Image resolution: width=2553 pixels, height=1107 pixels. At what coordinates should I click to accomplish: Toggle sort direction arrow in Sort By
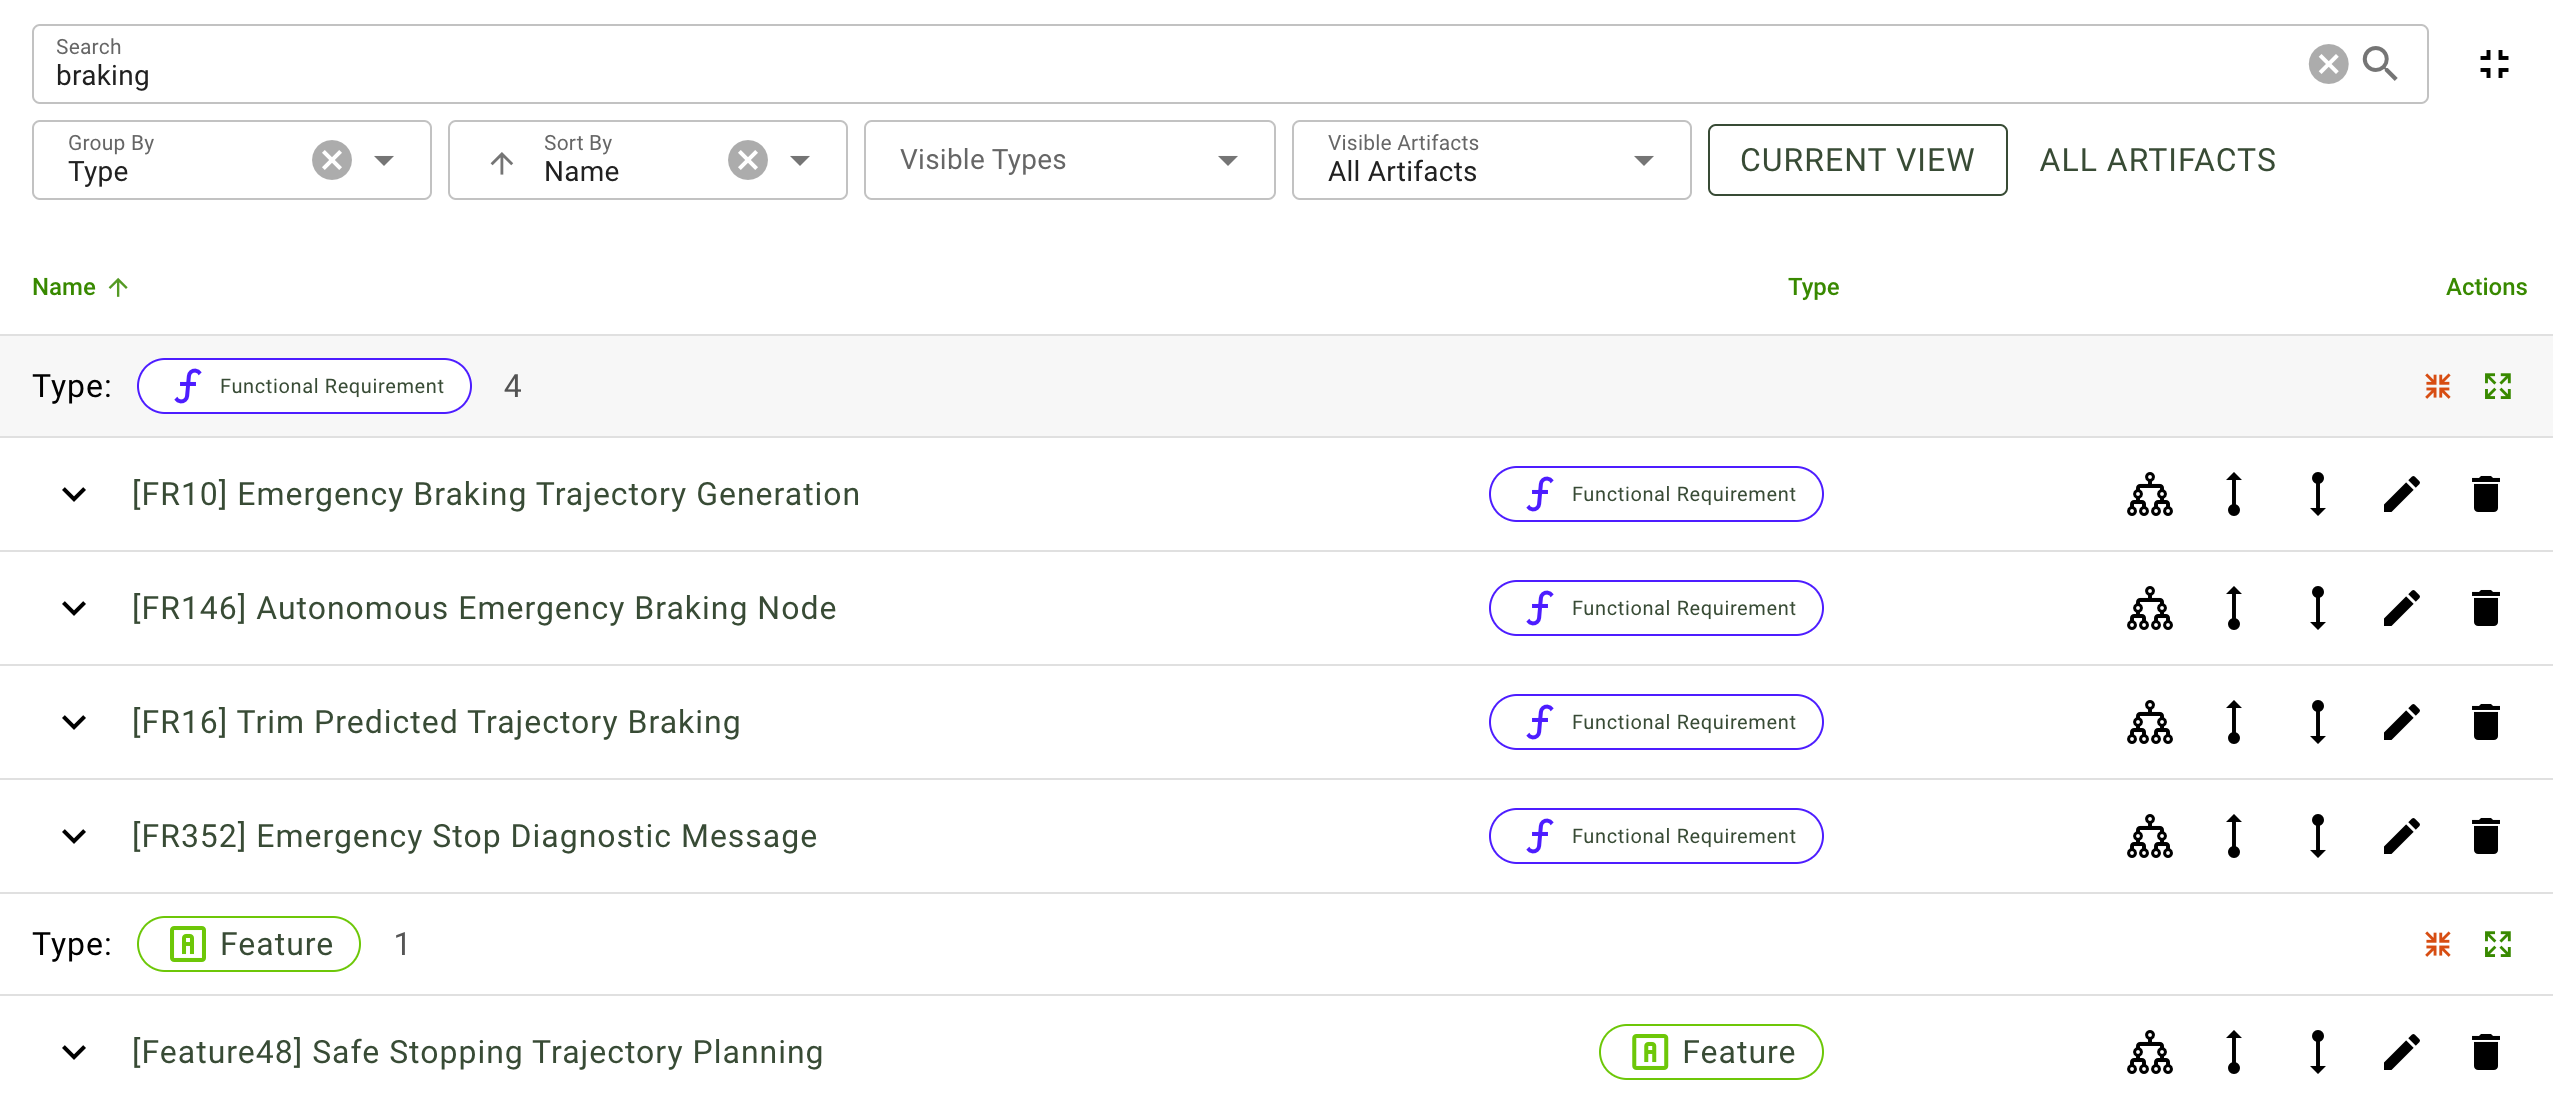point(502,161)
